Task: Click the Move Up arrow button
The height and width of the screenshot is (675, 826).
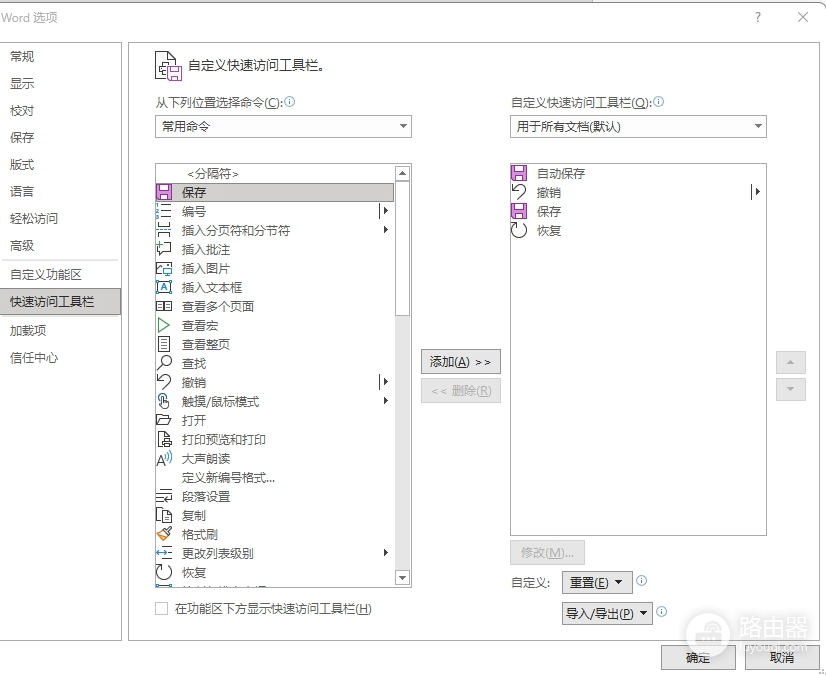Action: pos(791,363)
